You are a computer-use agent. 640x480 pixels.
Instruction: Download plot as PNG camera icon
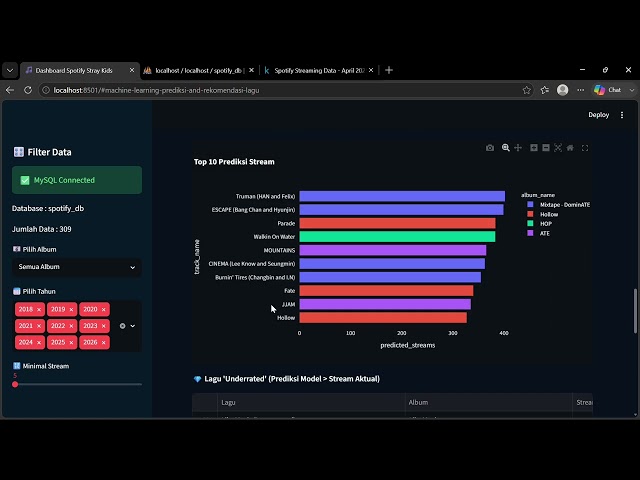click(x=490, y=148)
